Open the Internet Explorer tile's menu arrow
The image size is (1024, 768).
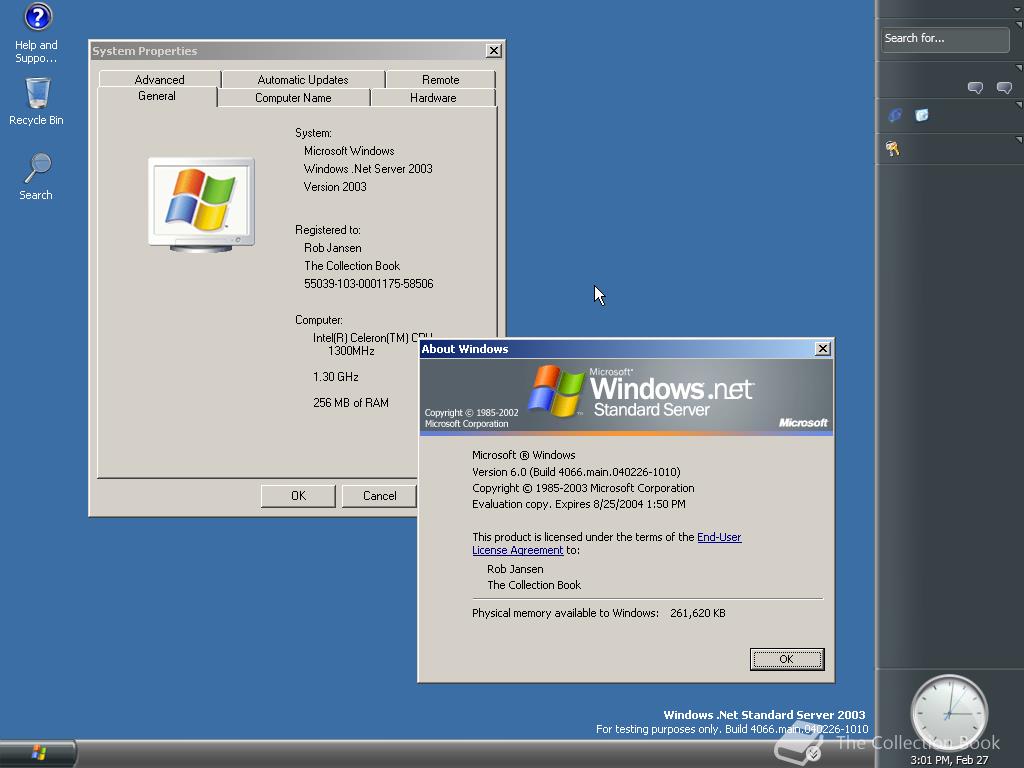point(1018,104)
